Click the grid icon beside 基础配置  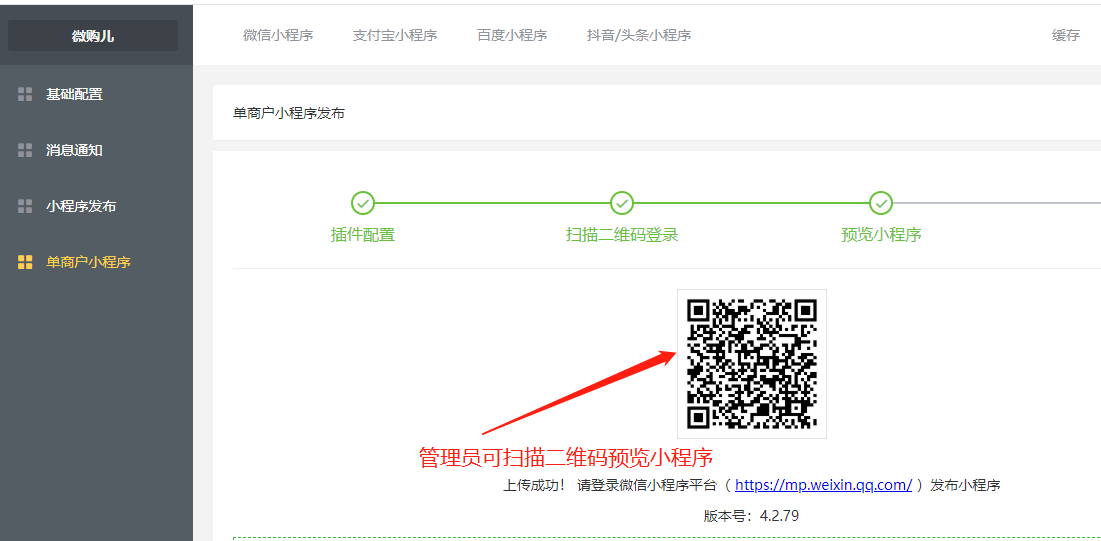(x=25, y=94)
